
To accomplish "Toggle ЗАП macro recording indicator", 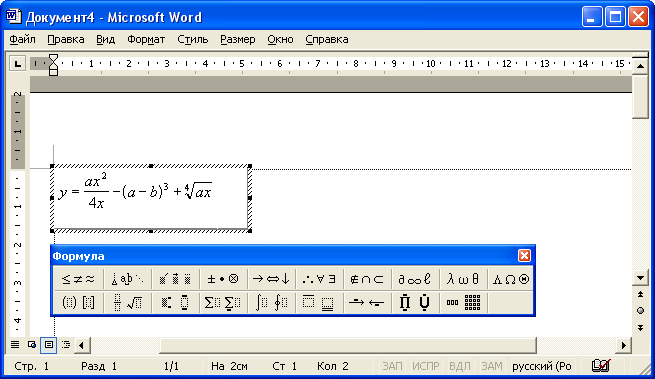I will [x=392, y=366].
